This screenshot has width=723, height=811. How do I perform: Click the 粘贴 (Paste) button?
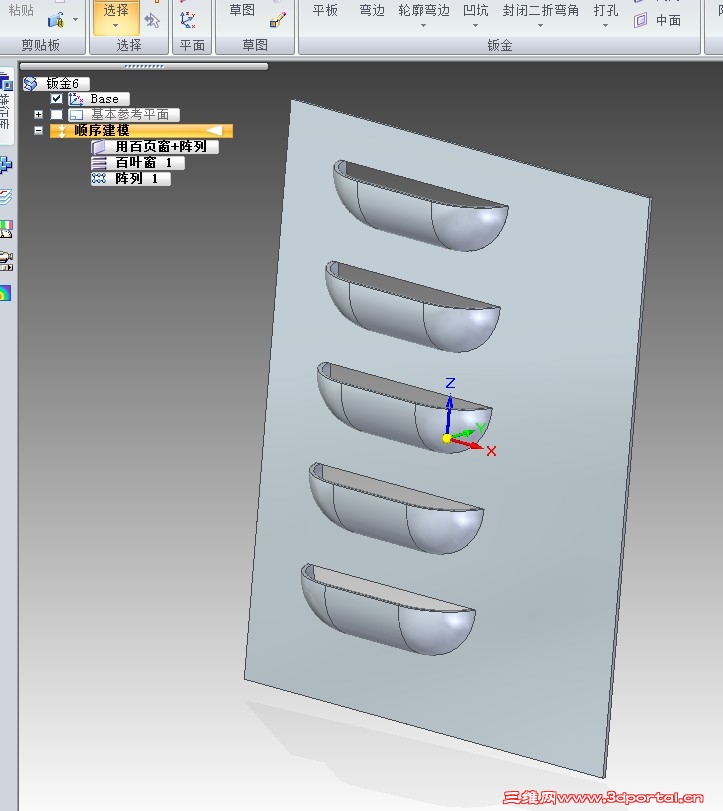(21, 10)
